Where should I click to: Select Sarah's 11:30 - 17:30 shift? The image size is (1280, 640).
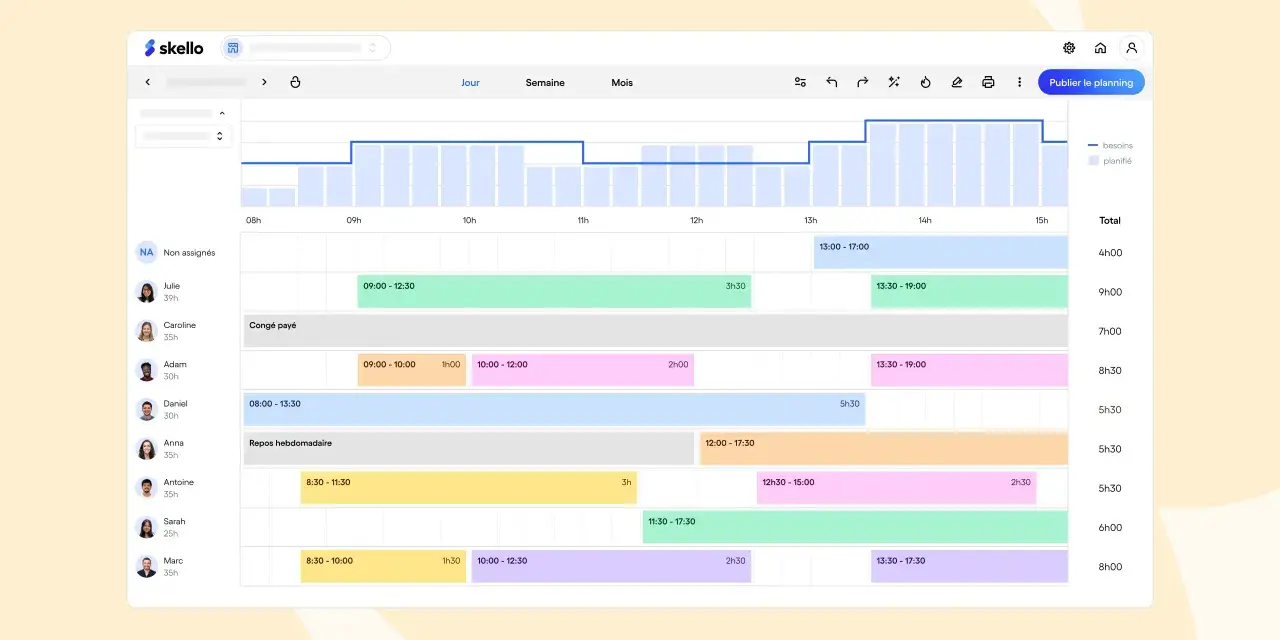point(855,527)
